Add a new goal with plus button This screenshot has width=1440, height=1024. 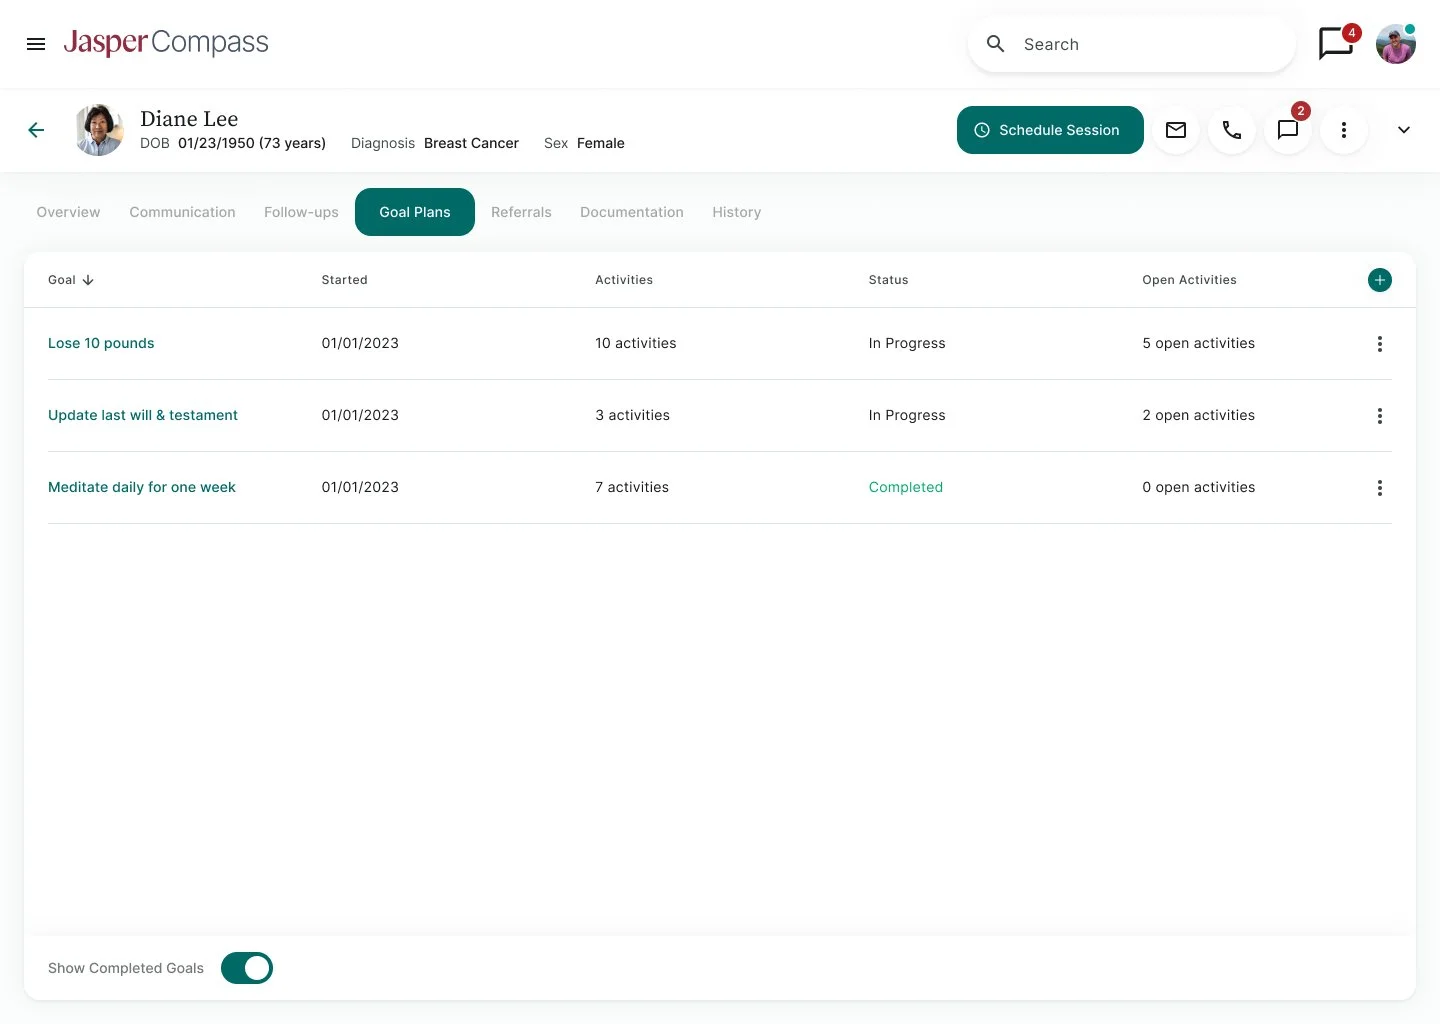click(1380, 280)
